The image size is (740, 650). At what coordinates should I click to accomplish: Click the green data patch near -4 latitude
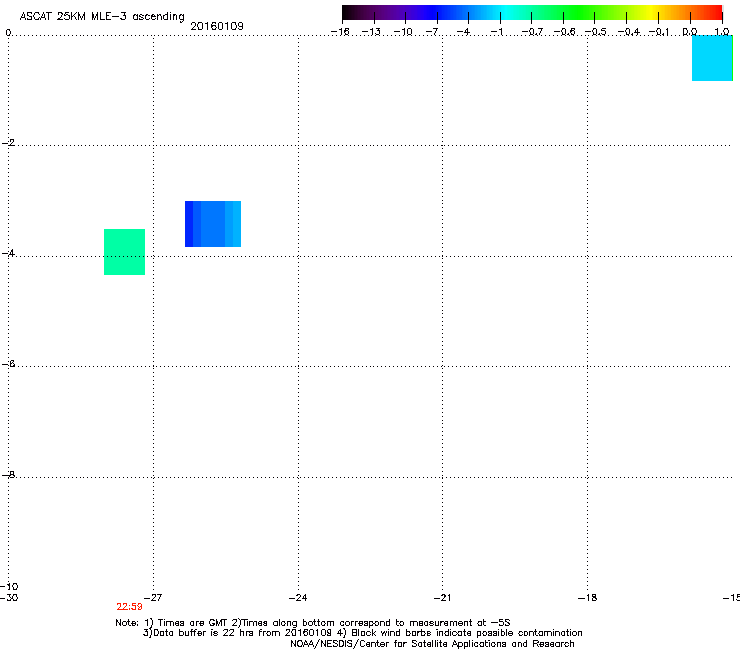125,252
